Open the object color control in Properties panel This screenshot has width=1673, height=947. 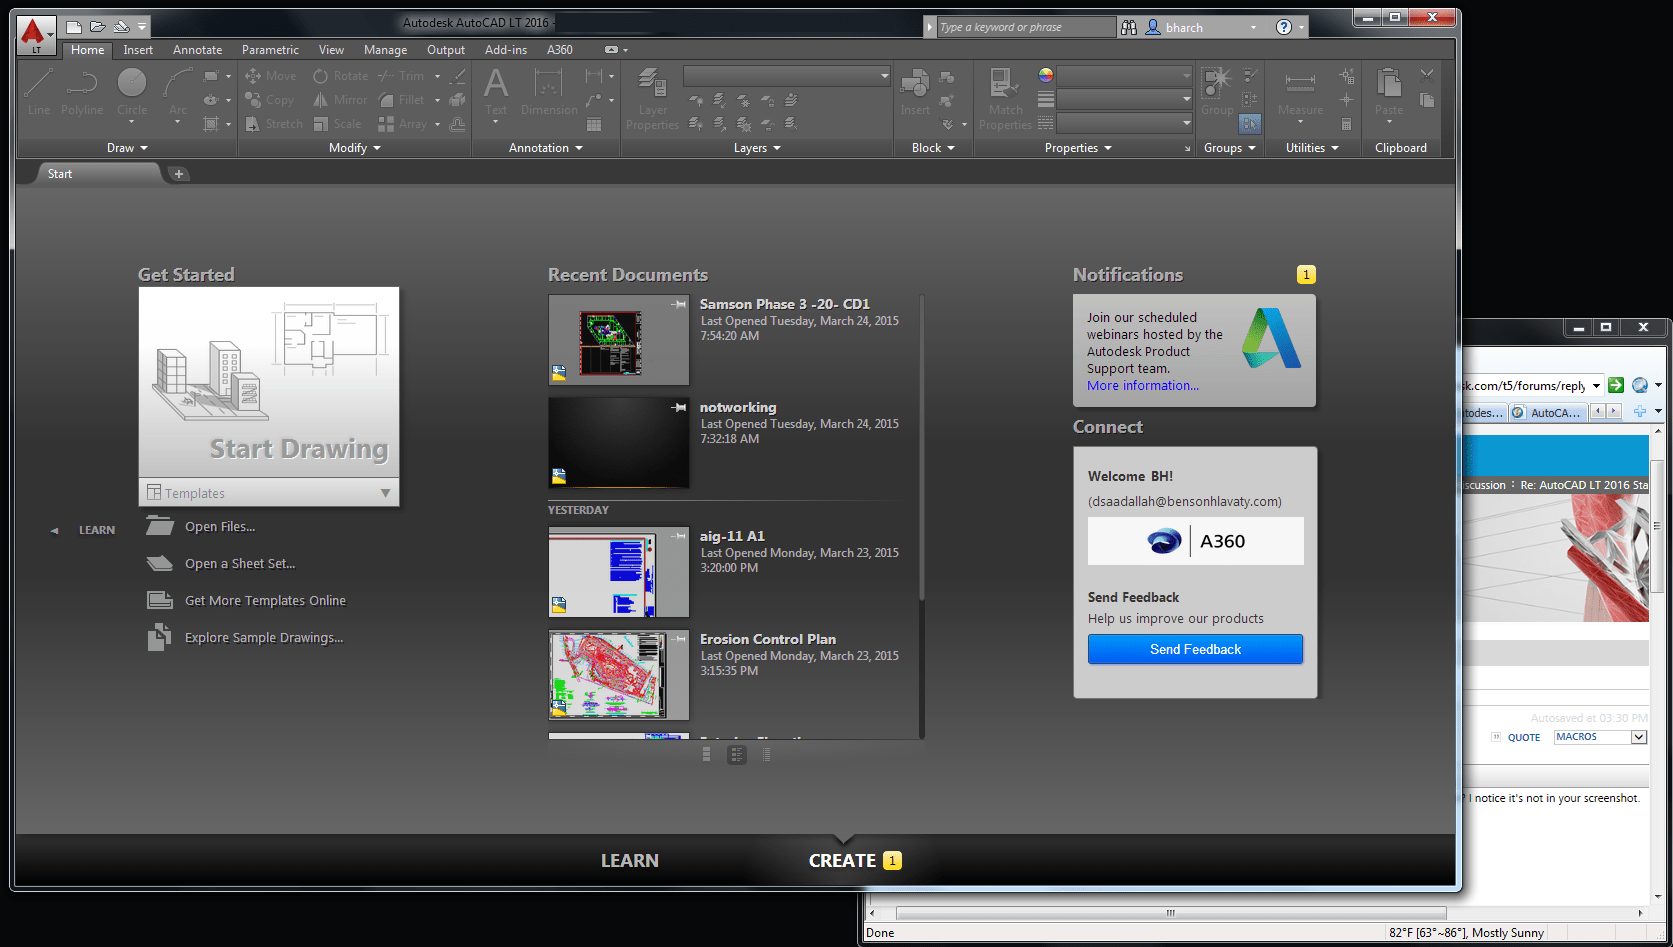(1125, 75)
